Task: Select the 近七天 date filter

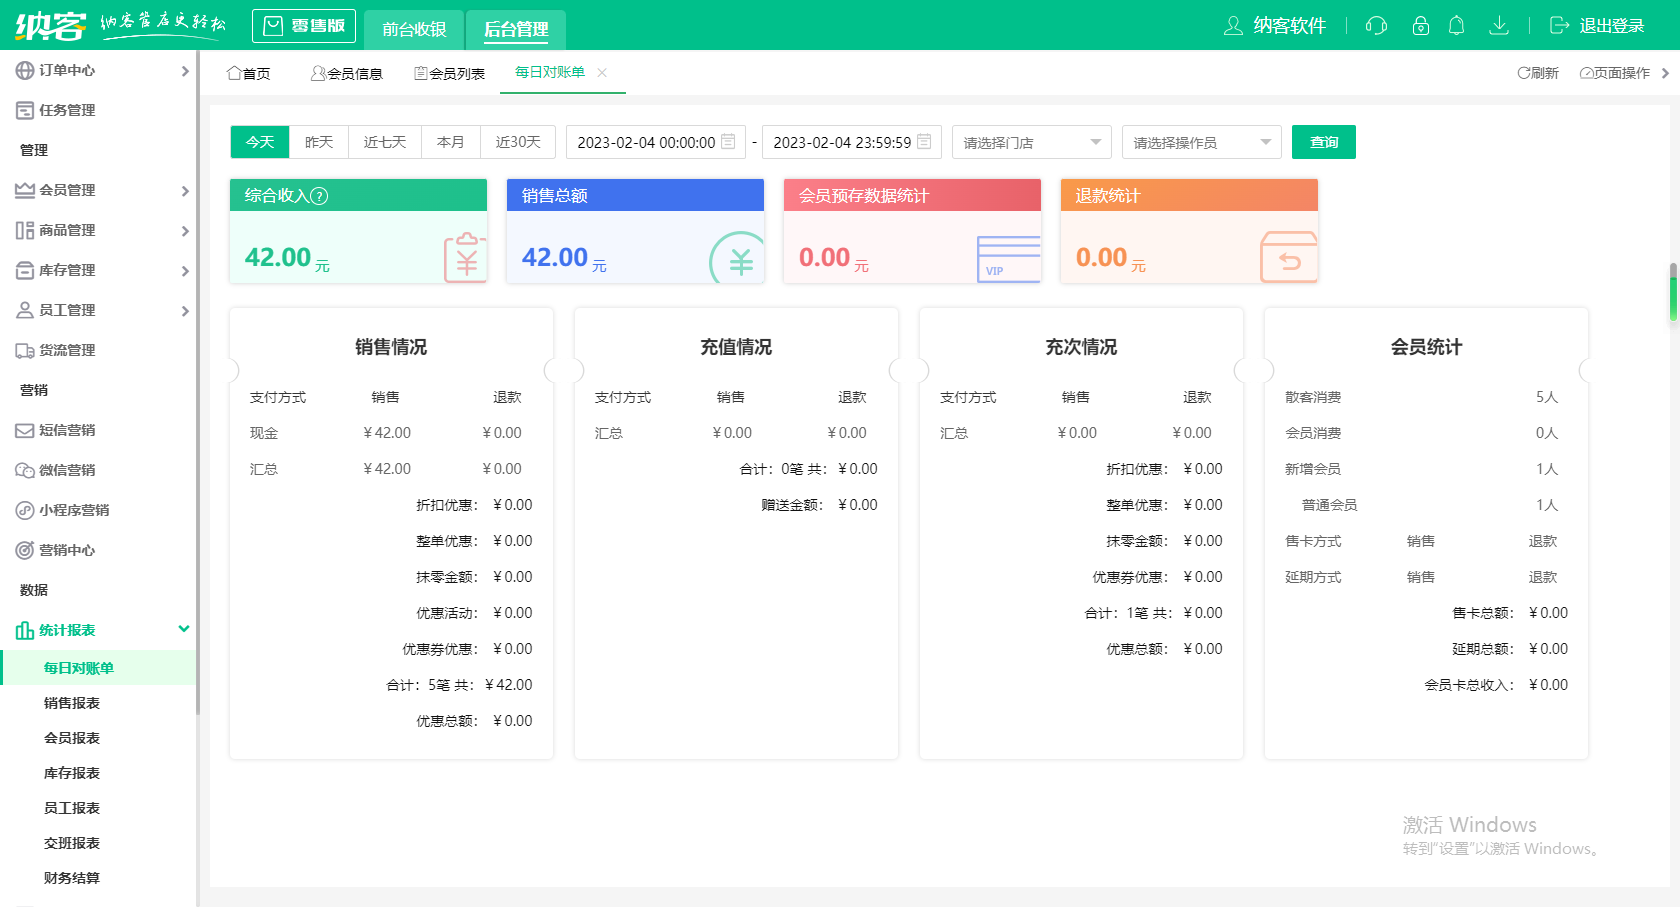Action: [384, 141]
